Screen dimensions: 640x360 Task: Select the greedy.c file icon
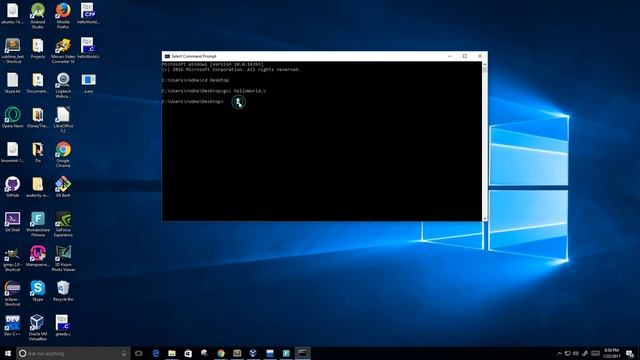(x=63, y=325)
